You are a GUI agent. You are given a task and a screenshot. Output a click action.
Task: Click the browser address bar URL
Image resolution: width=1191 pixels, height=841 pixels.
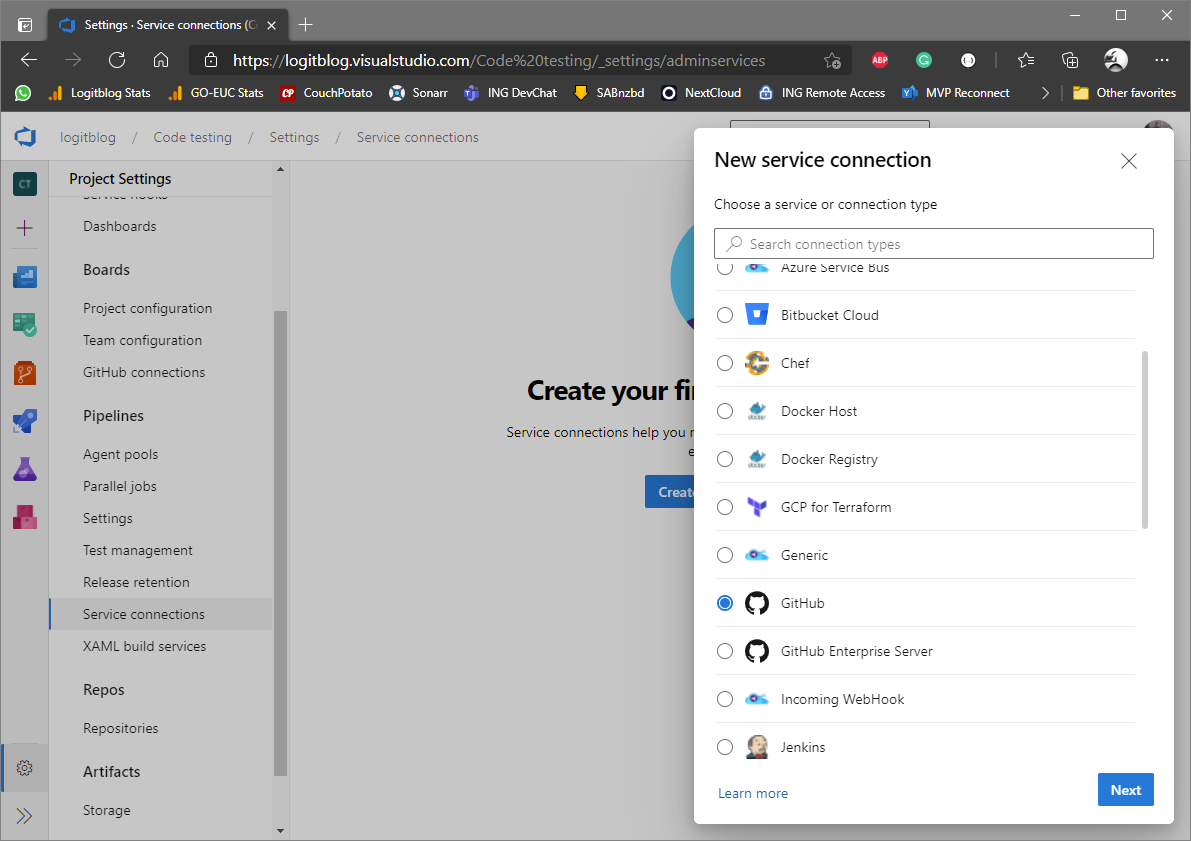(499, 61)
